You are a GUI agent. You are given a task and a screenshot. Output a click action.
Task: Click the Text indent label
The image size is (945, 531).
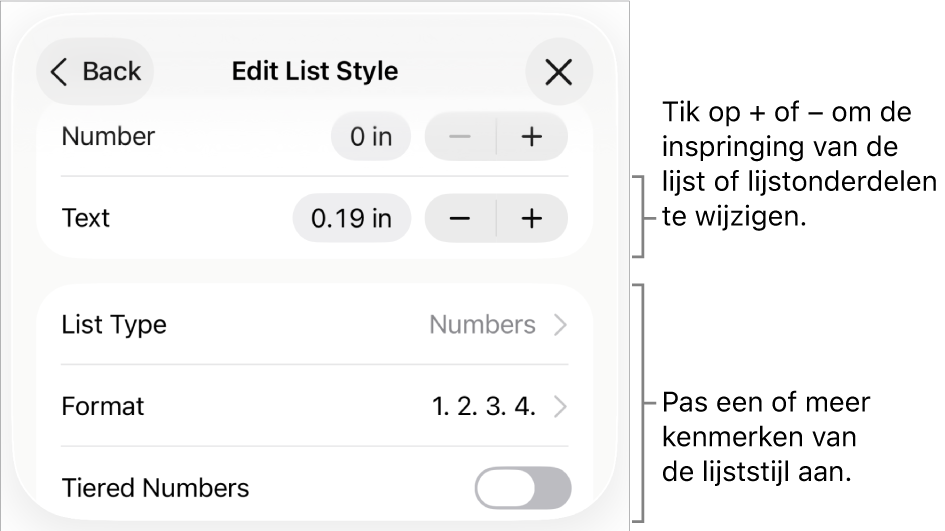[86, 218]
